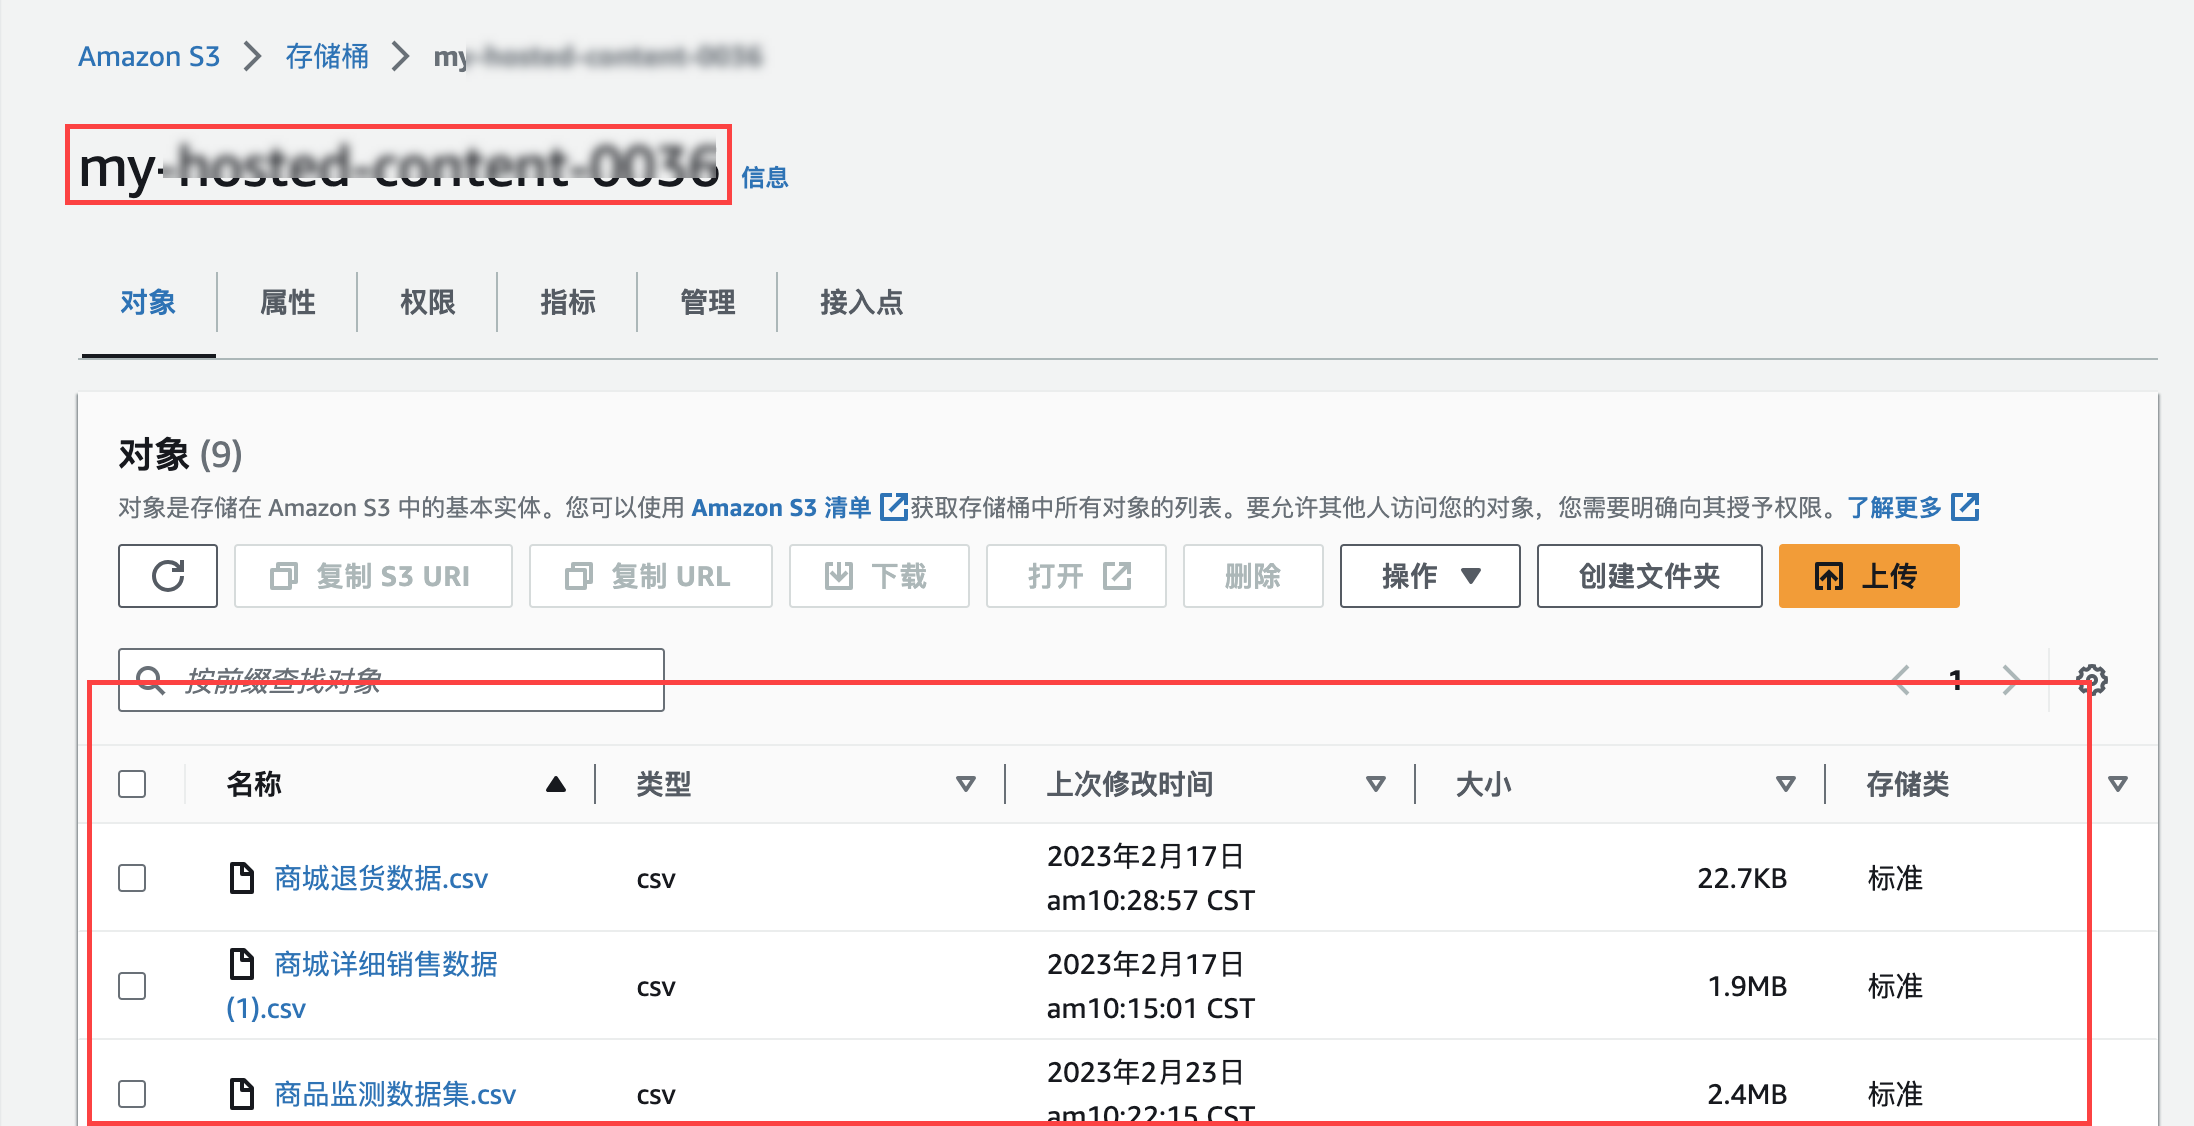Open the 属性 tab
Image resolution: width=2194 pixels, height=1126 pixels.
pyautogui.click(x=287, y=302)
